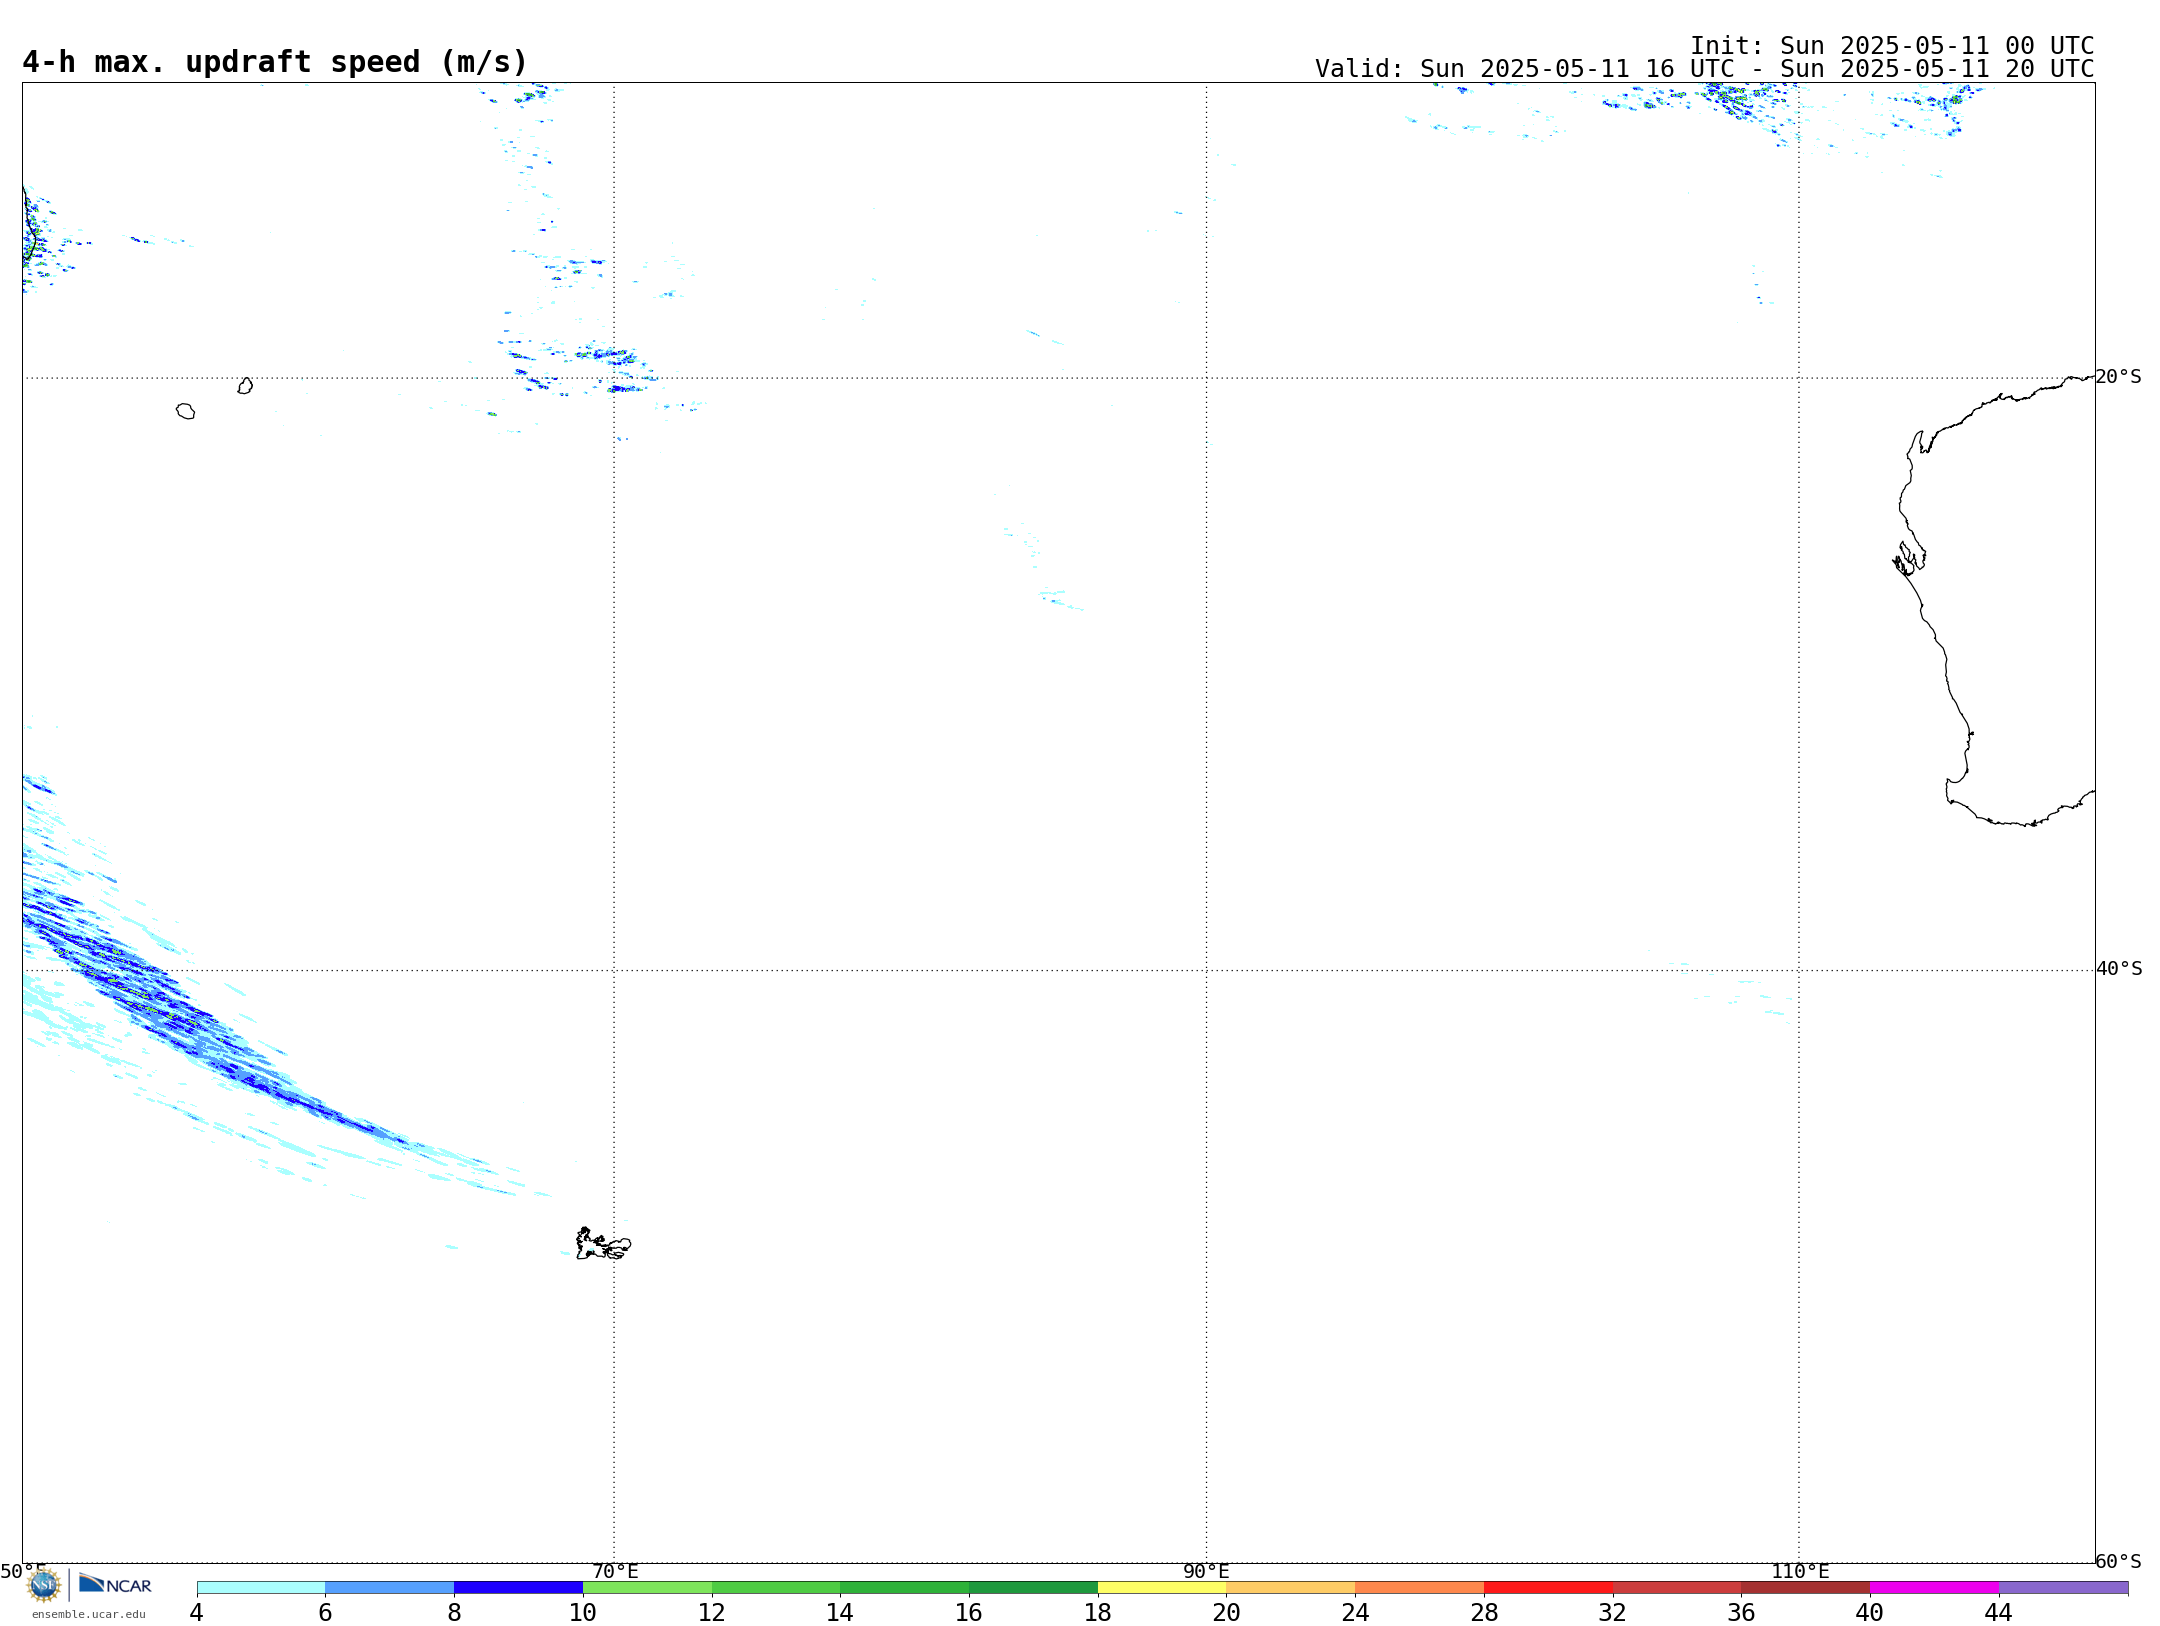Select the muted red 32-36 colorbar segment

point(1677,1587)
